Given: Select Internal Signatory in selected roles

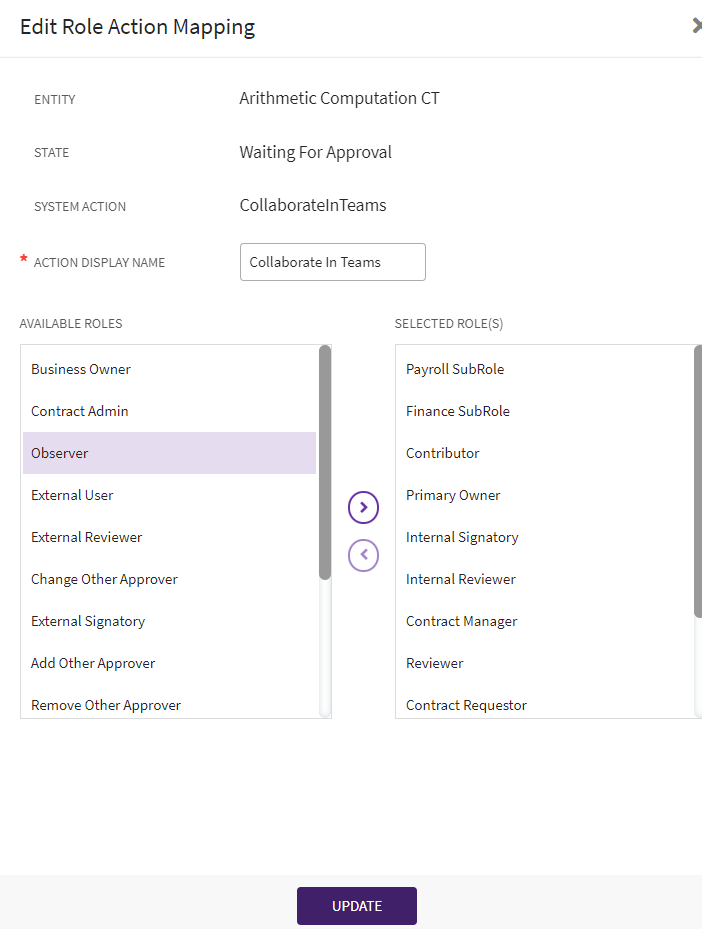Looking at the screenshot, I should tap(462, 537).
